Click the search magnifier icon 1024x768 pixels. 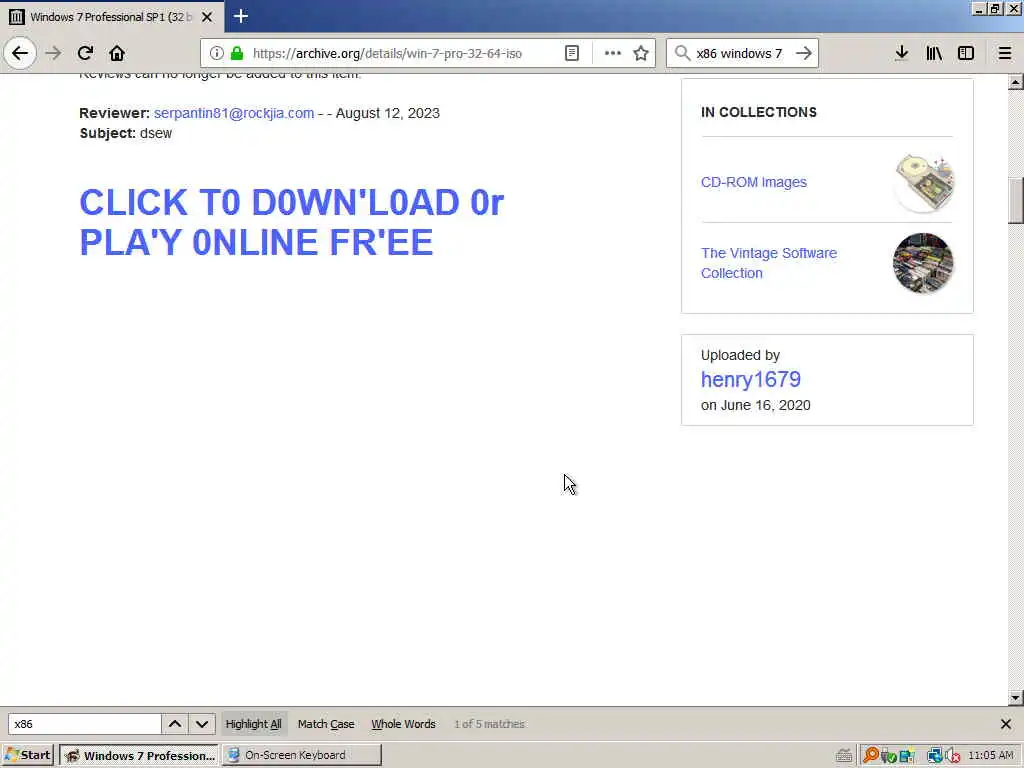pyautogui.click(x=682, y=53)
